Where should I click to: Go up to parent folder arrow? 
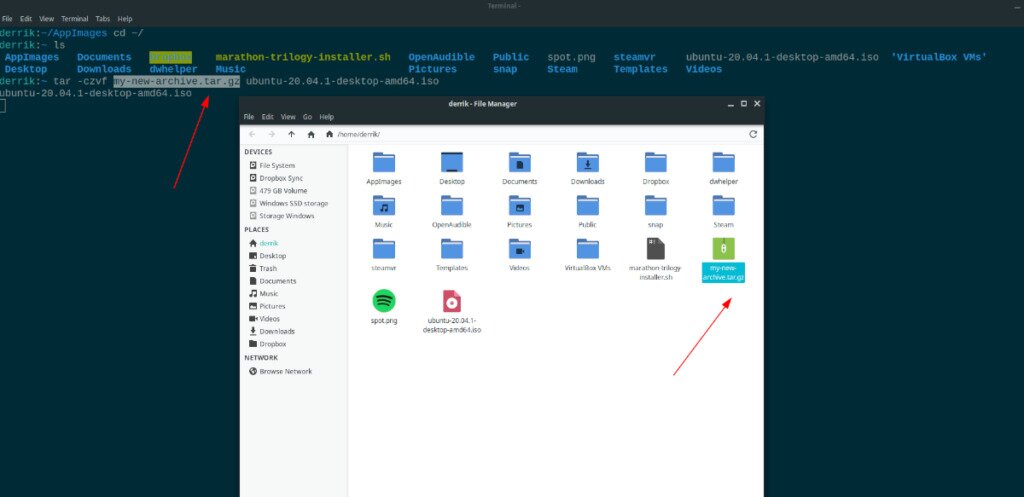tap(291, 134)
